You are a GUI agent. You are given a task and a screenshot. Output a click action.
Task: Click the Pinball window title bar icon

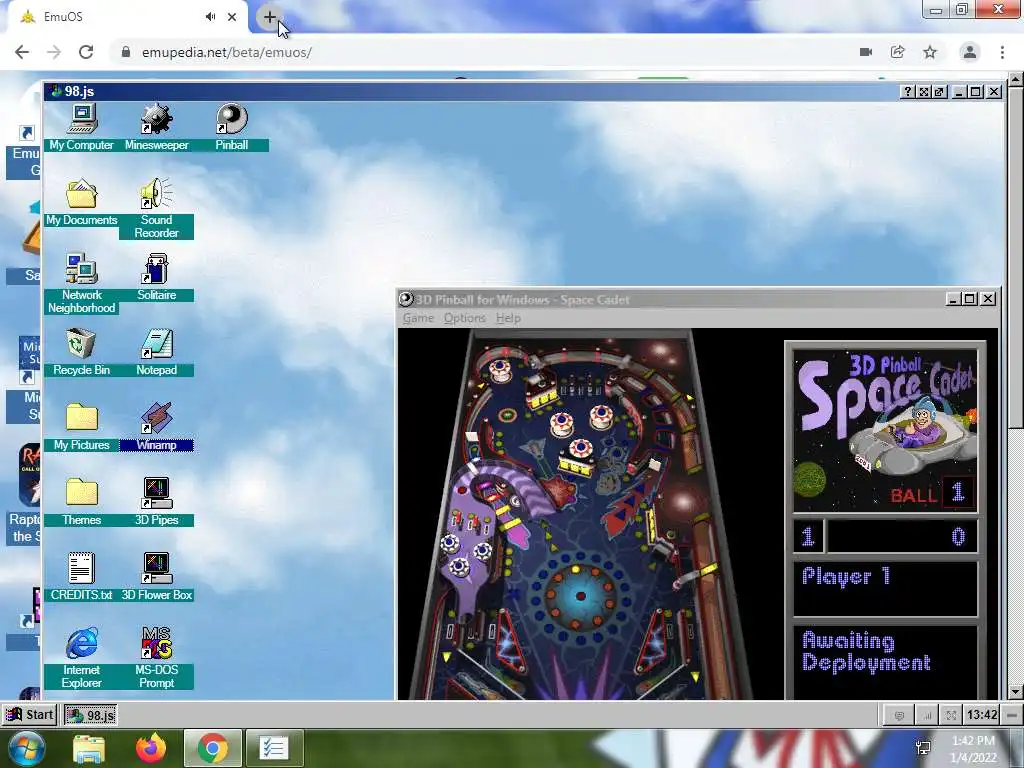click(406, 299)
